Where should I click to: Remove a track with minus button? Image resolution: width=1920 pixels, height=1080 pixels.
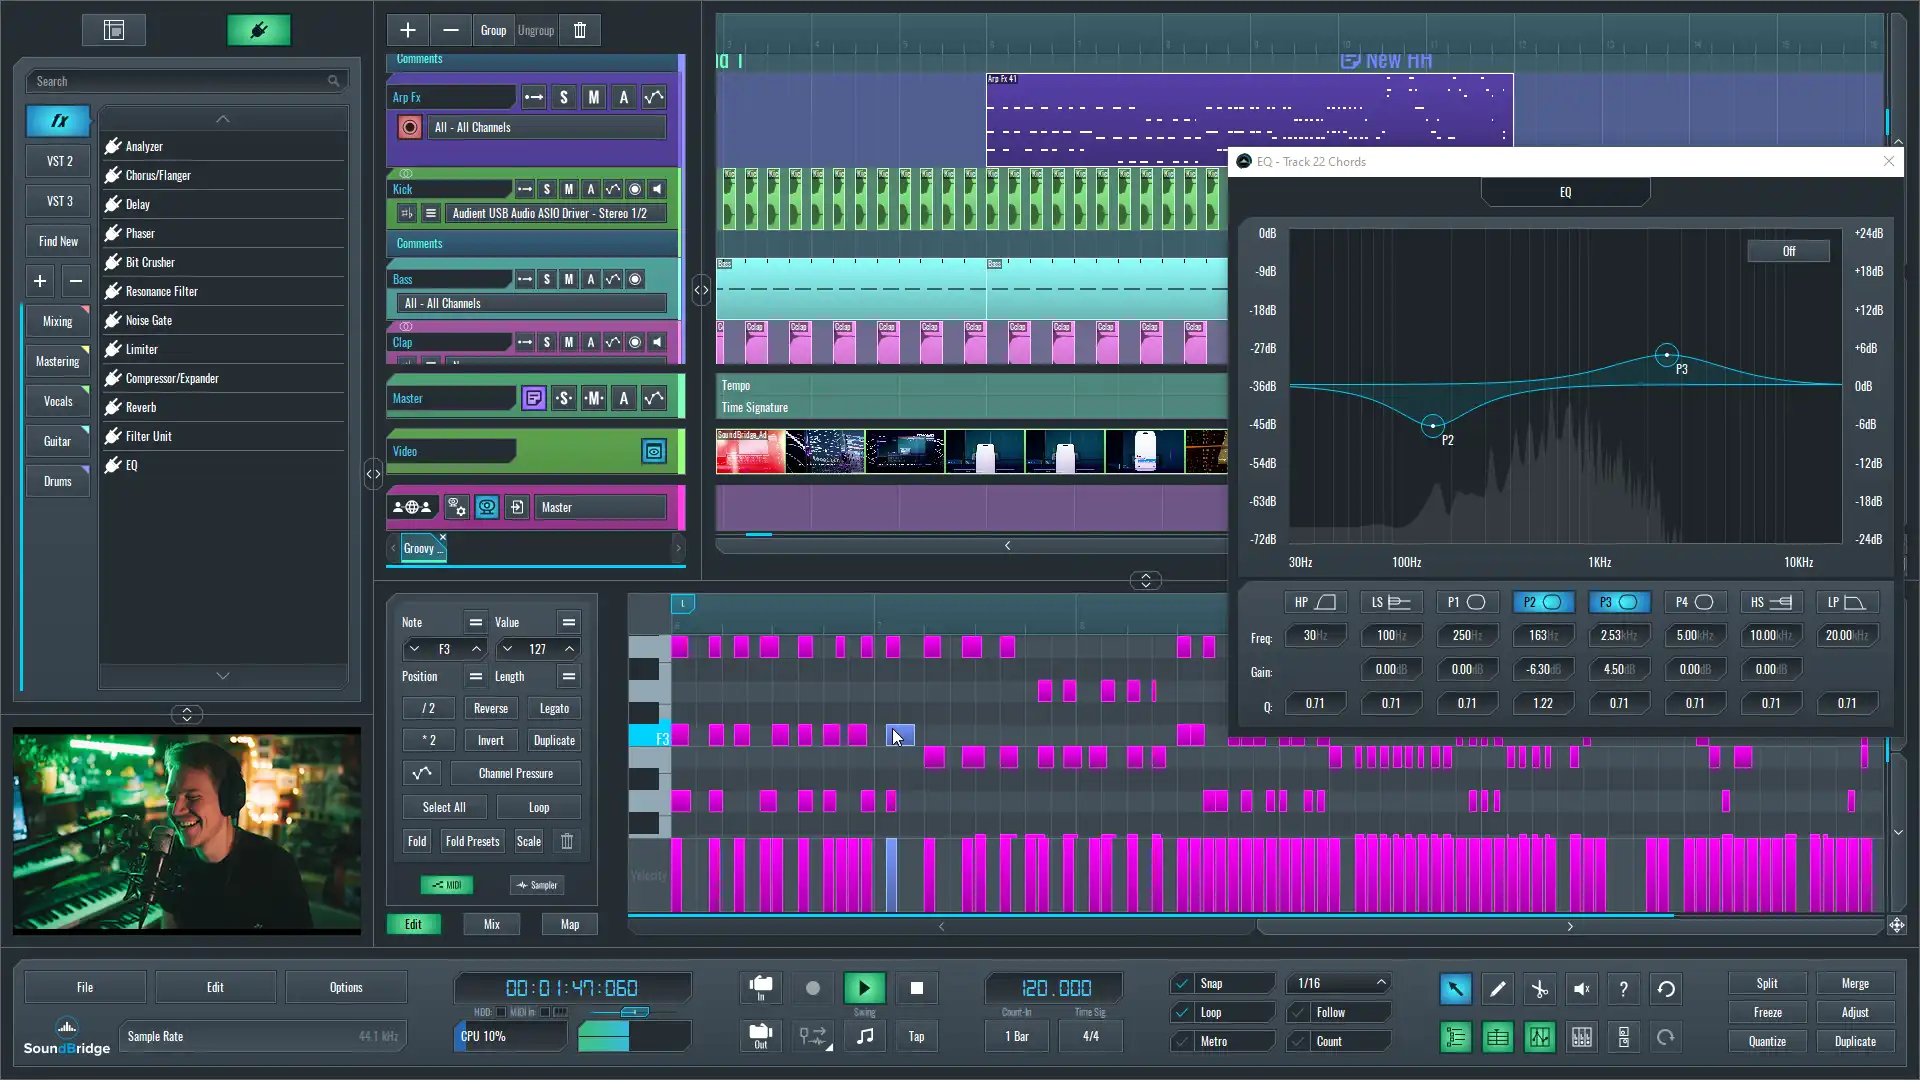[451, 30]
